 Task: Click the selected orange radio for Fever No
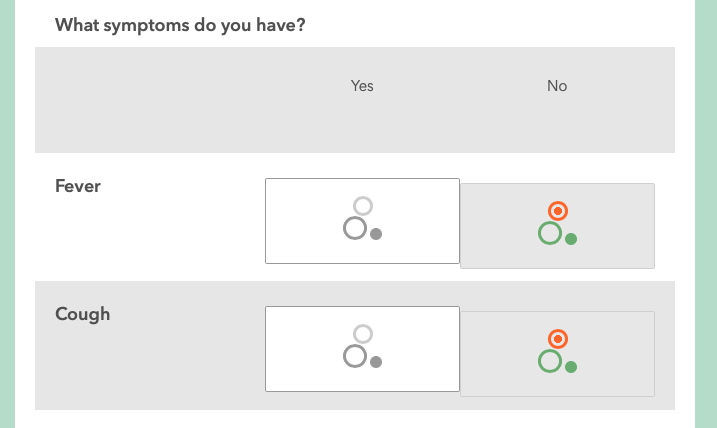tap(558, 211)
